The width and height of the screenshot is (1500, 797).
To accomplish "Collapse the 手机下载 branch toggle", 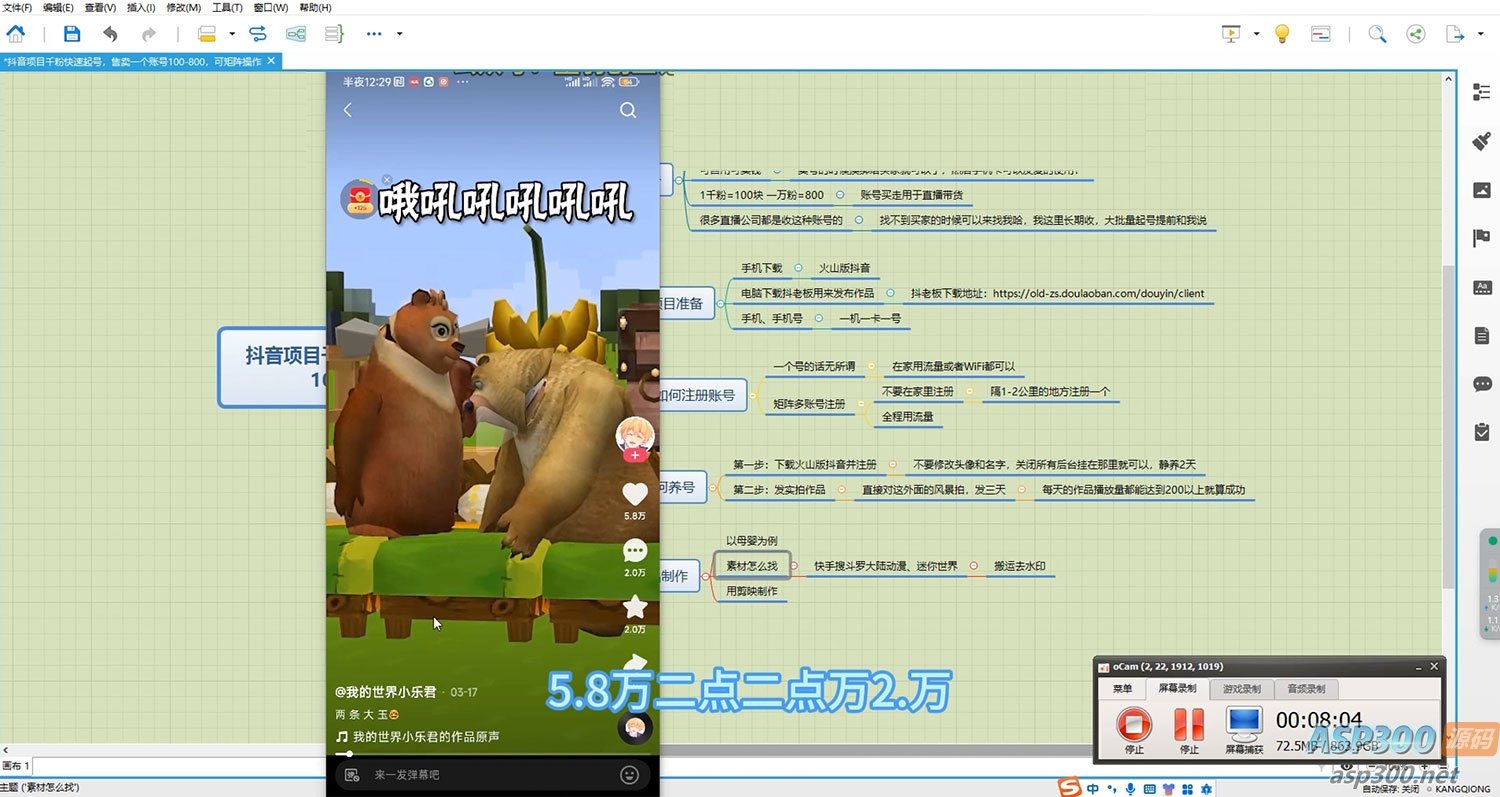I will pyautogui.click(x=799, y=268).
